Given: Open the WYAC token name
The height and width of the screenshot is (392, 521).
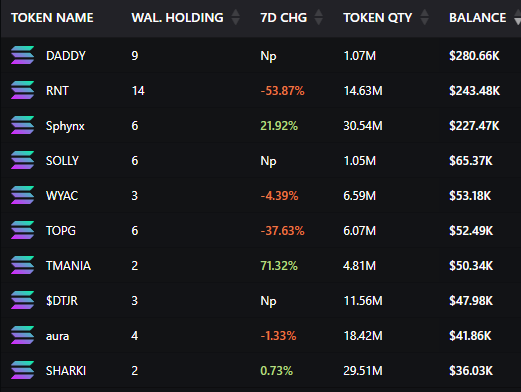Looking at the screenshot, I should 62,196.
